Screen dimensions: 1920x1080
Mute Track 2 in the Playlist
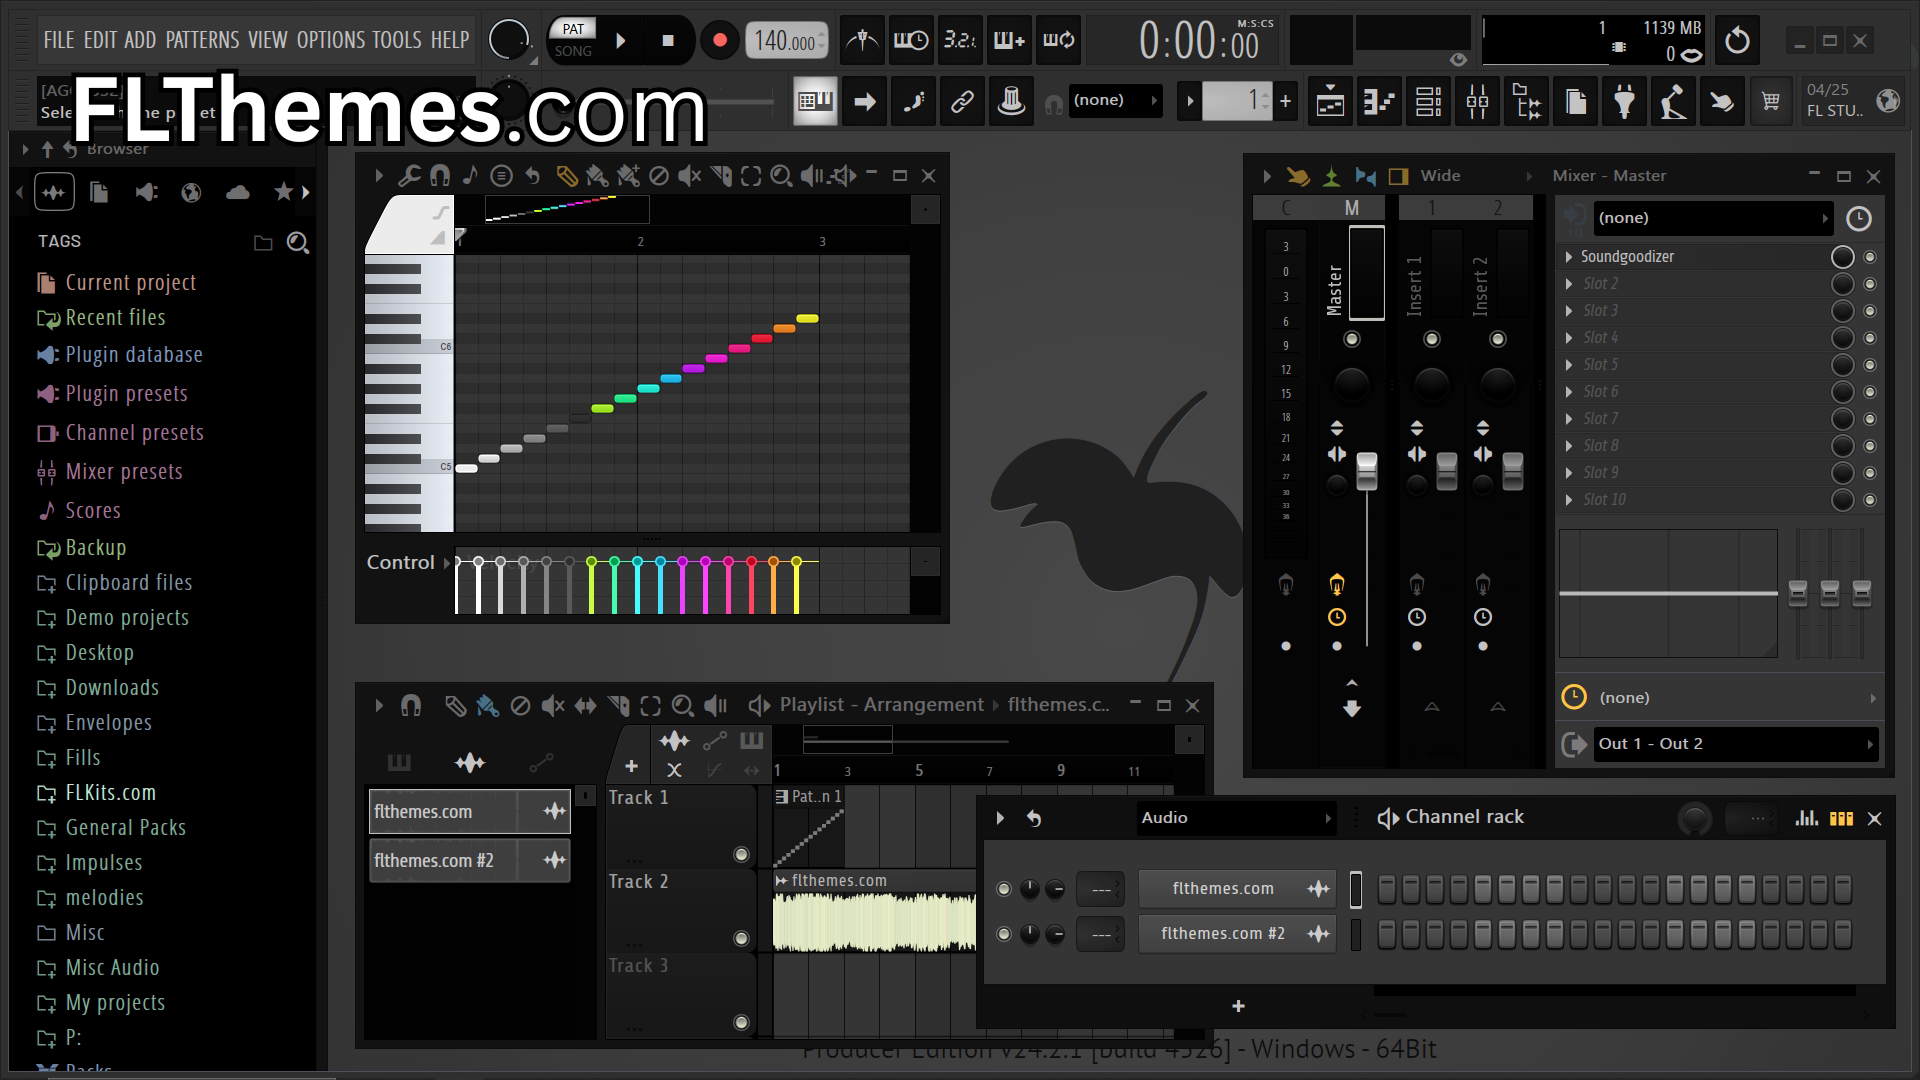click(741, 938)
